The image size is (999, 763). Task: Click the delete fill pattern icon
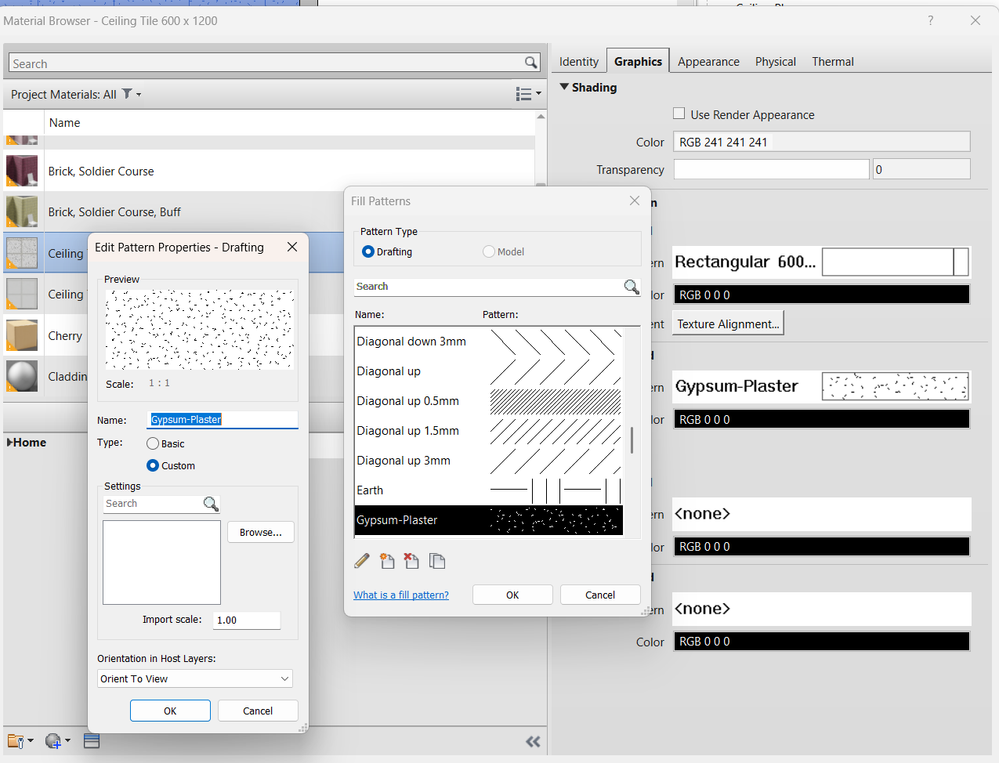[x=412, y=561]
